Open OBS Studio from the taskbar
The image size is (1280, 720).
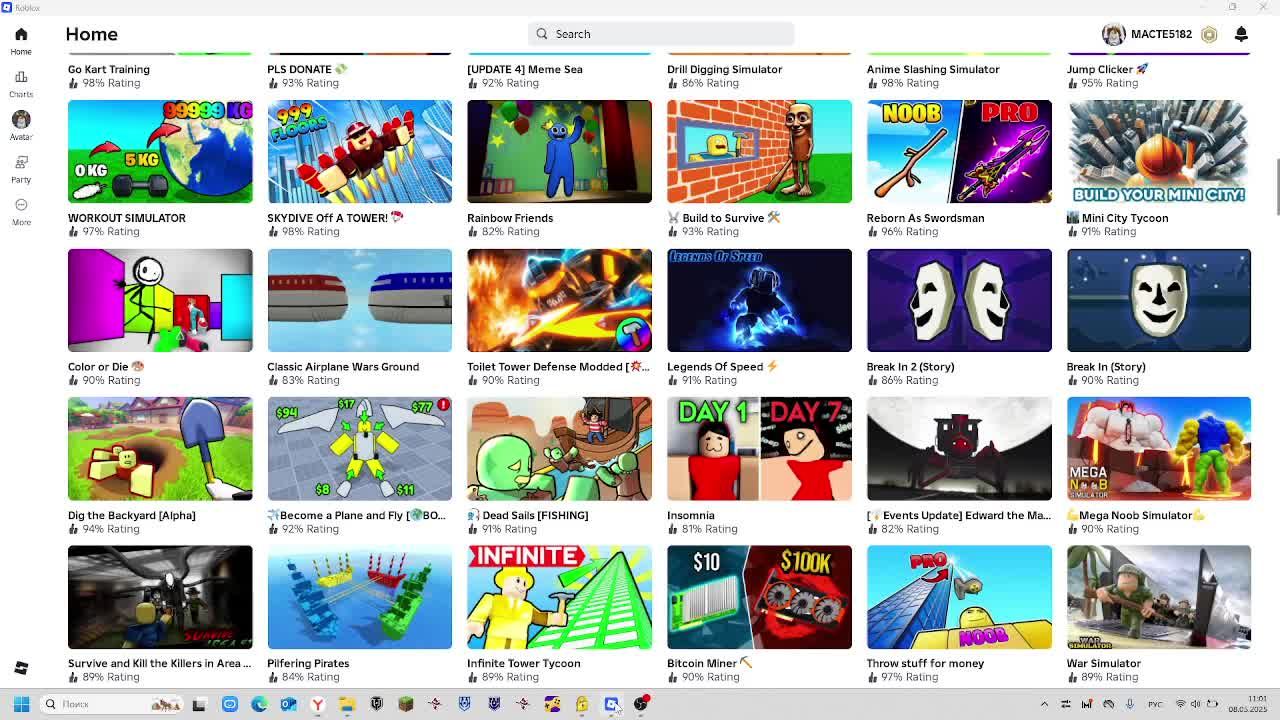pyautogui.click(x=641, y=704)
